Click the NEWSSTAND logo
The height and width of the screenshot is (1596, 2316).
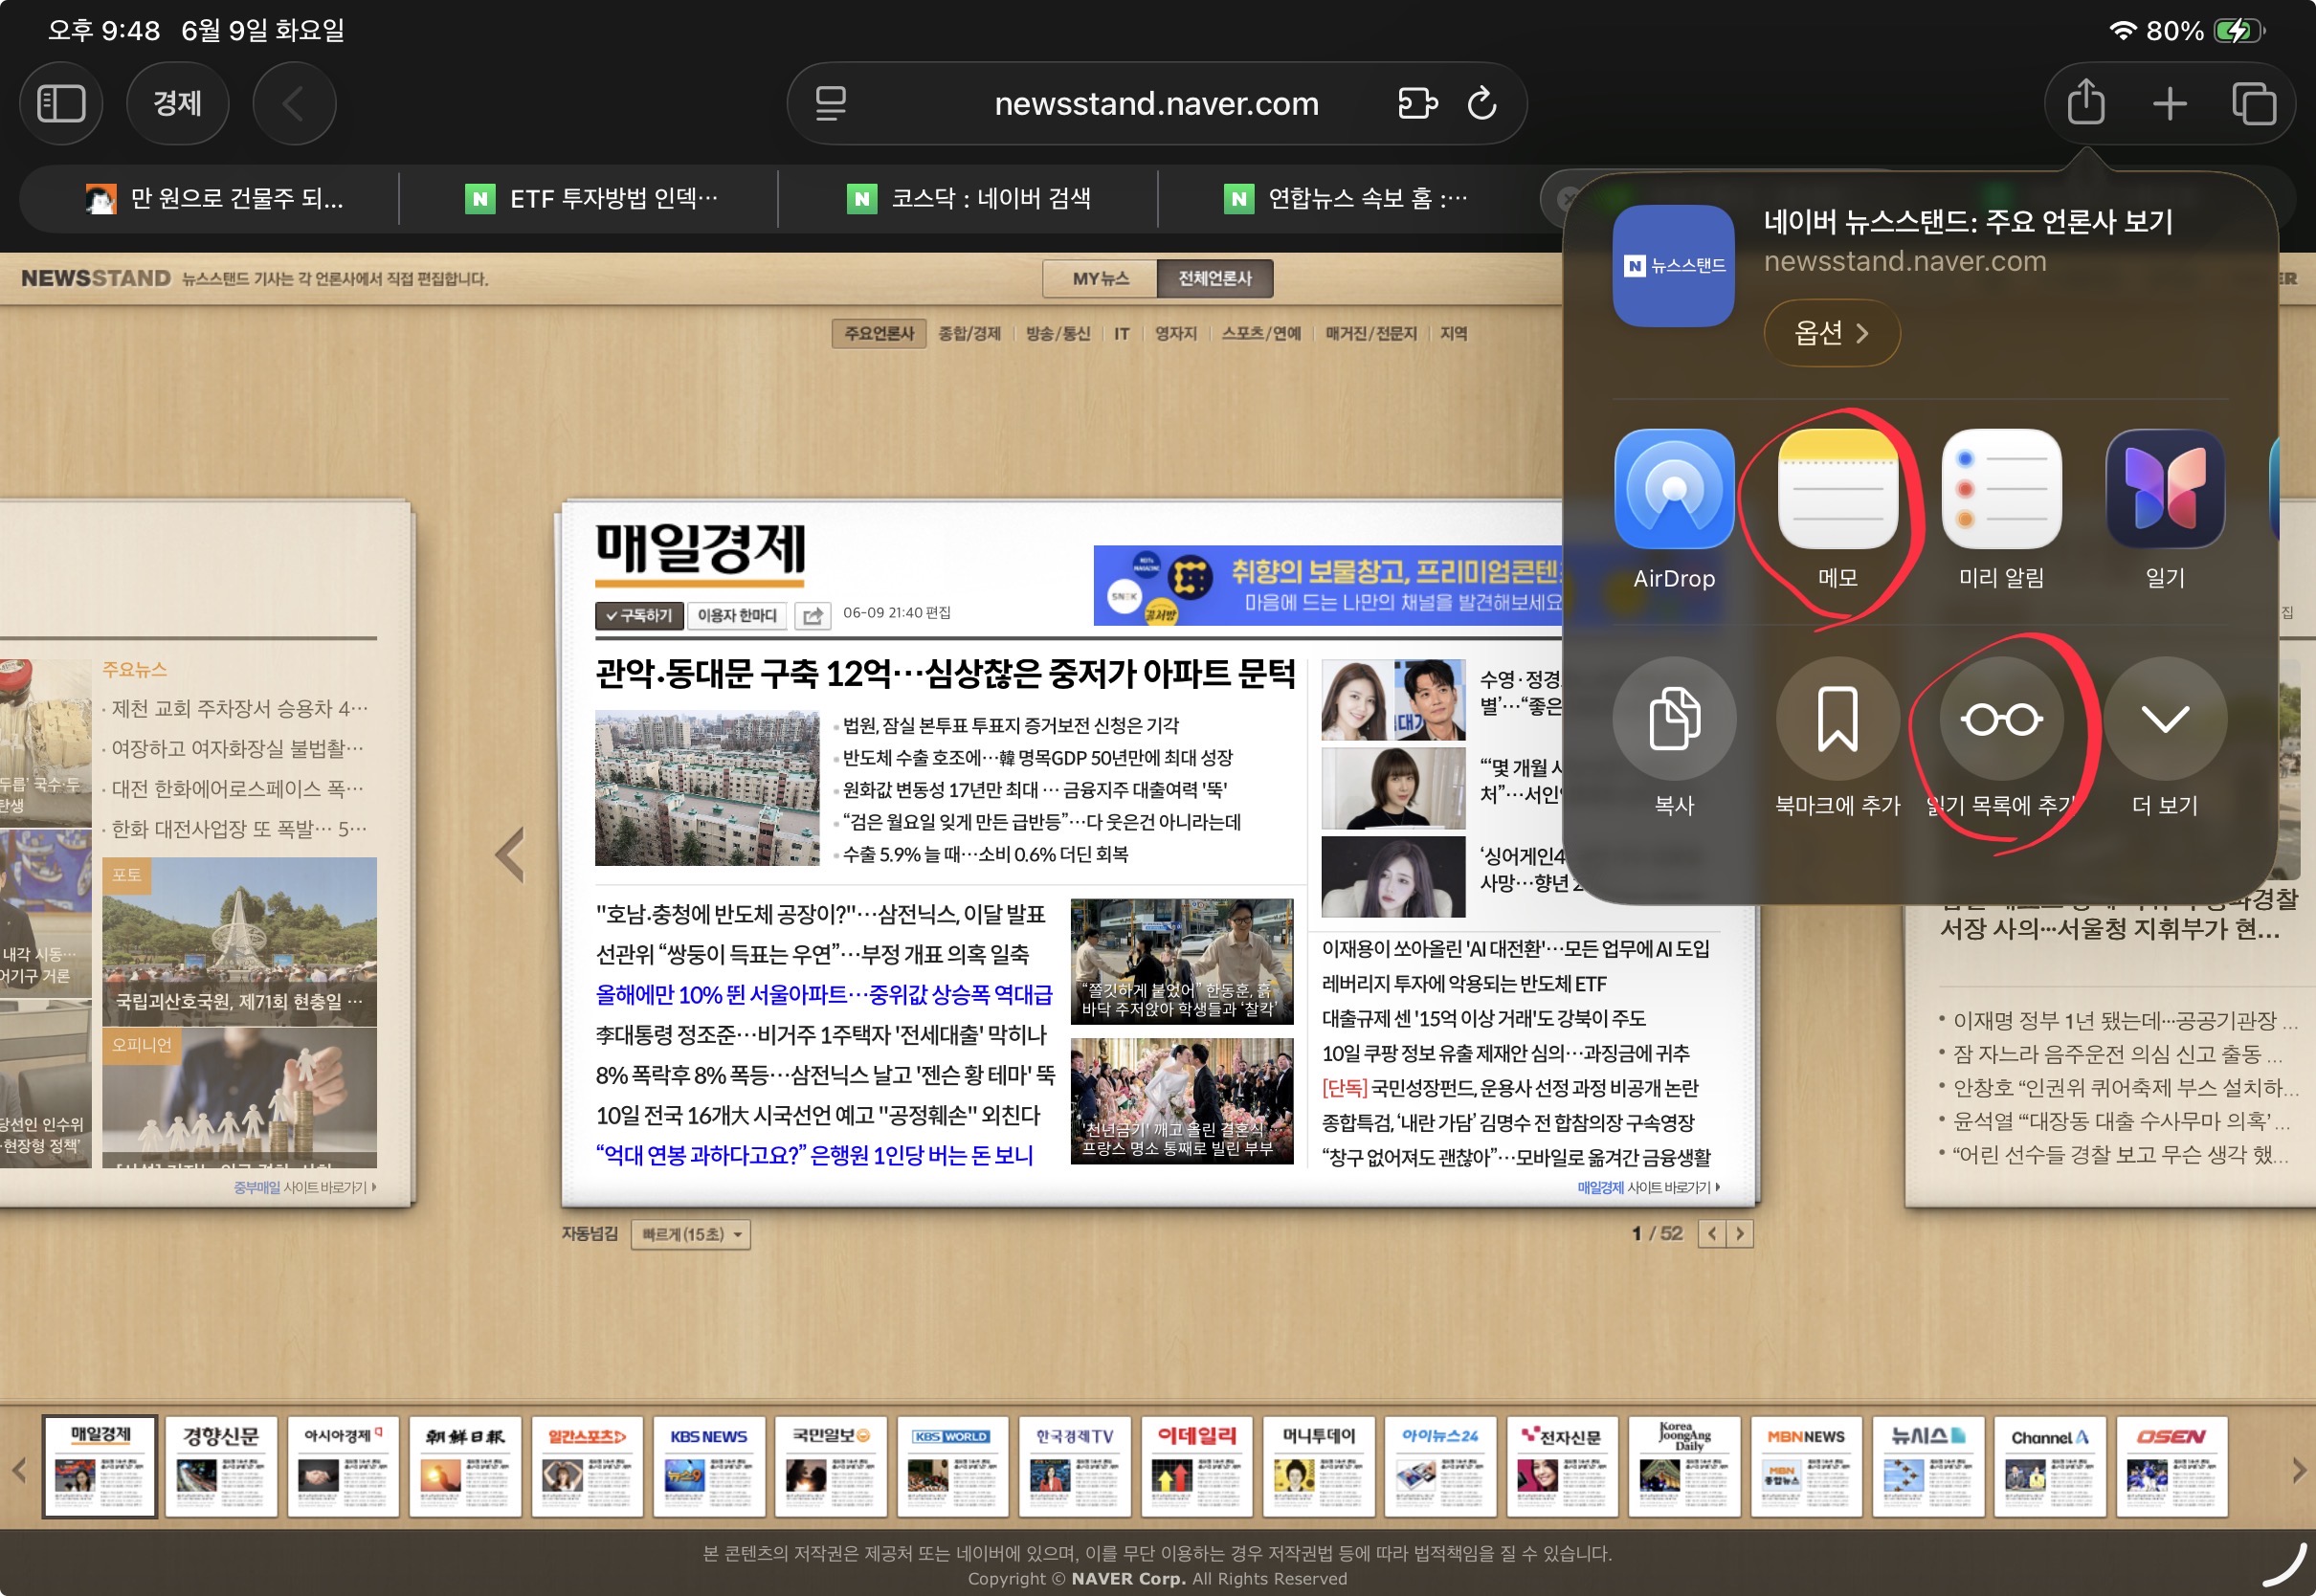tap(96, 278)
